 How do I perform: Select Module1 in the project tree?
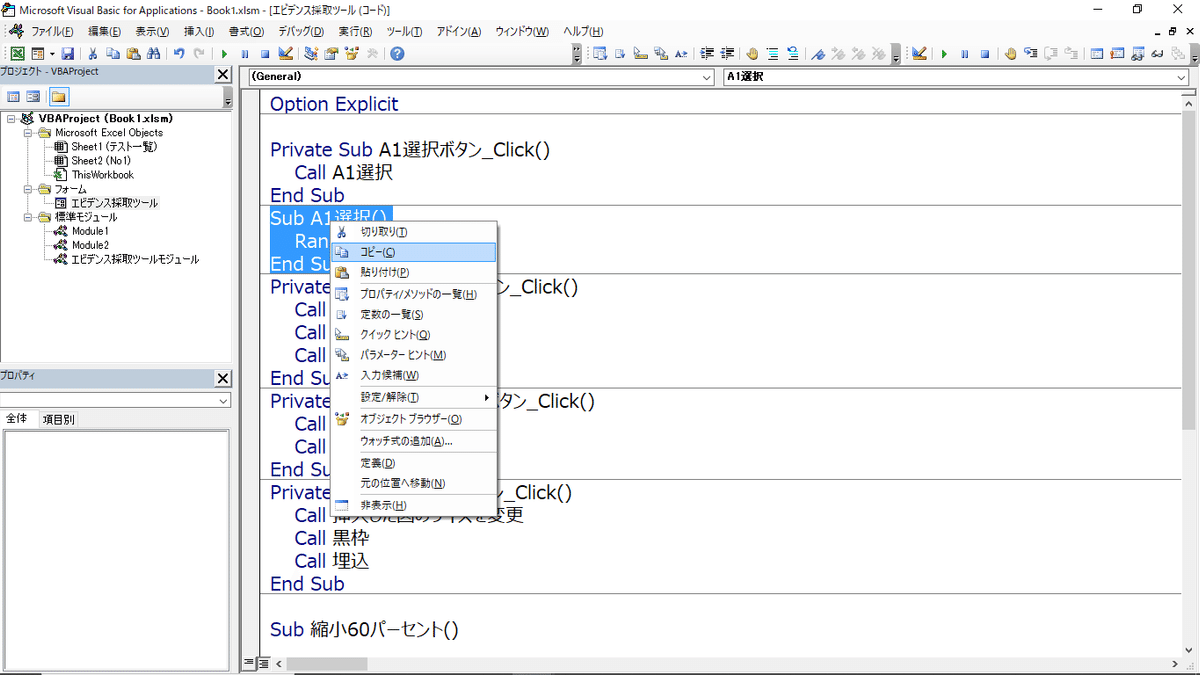click(90, 231)
